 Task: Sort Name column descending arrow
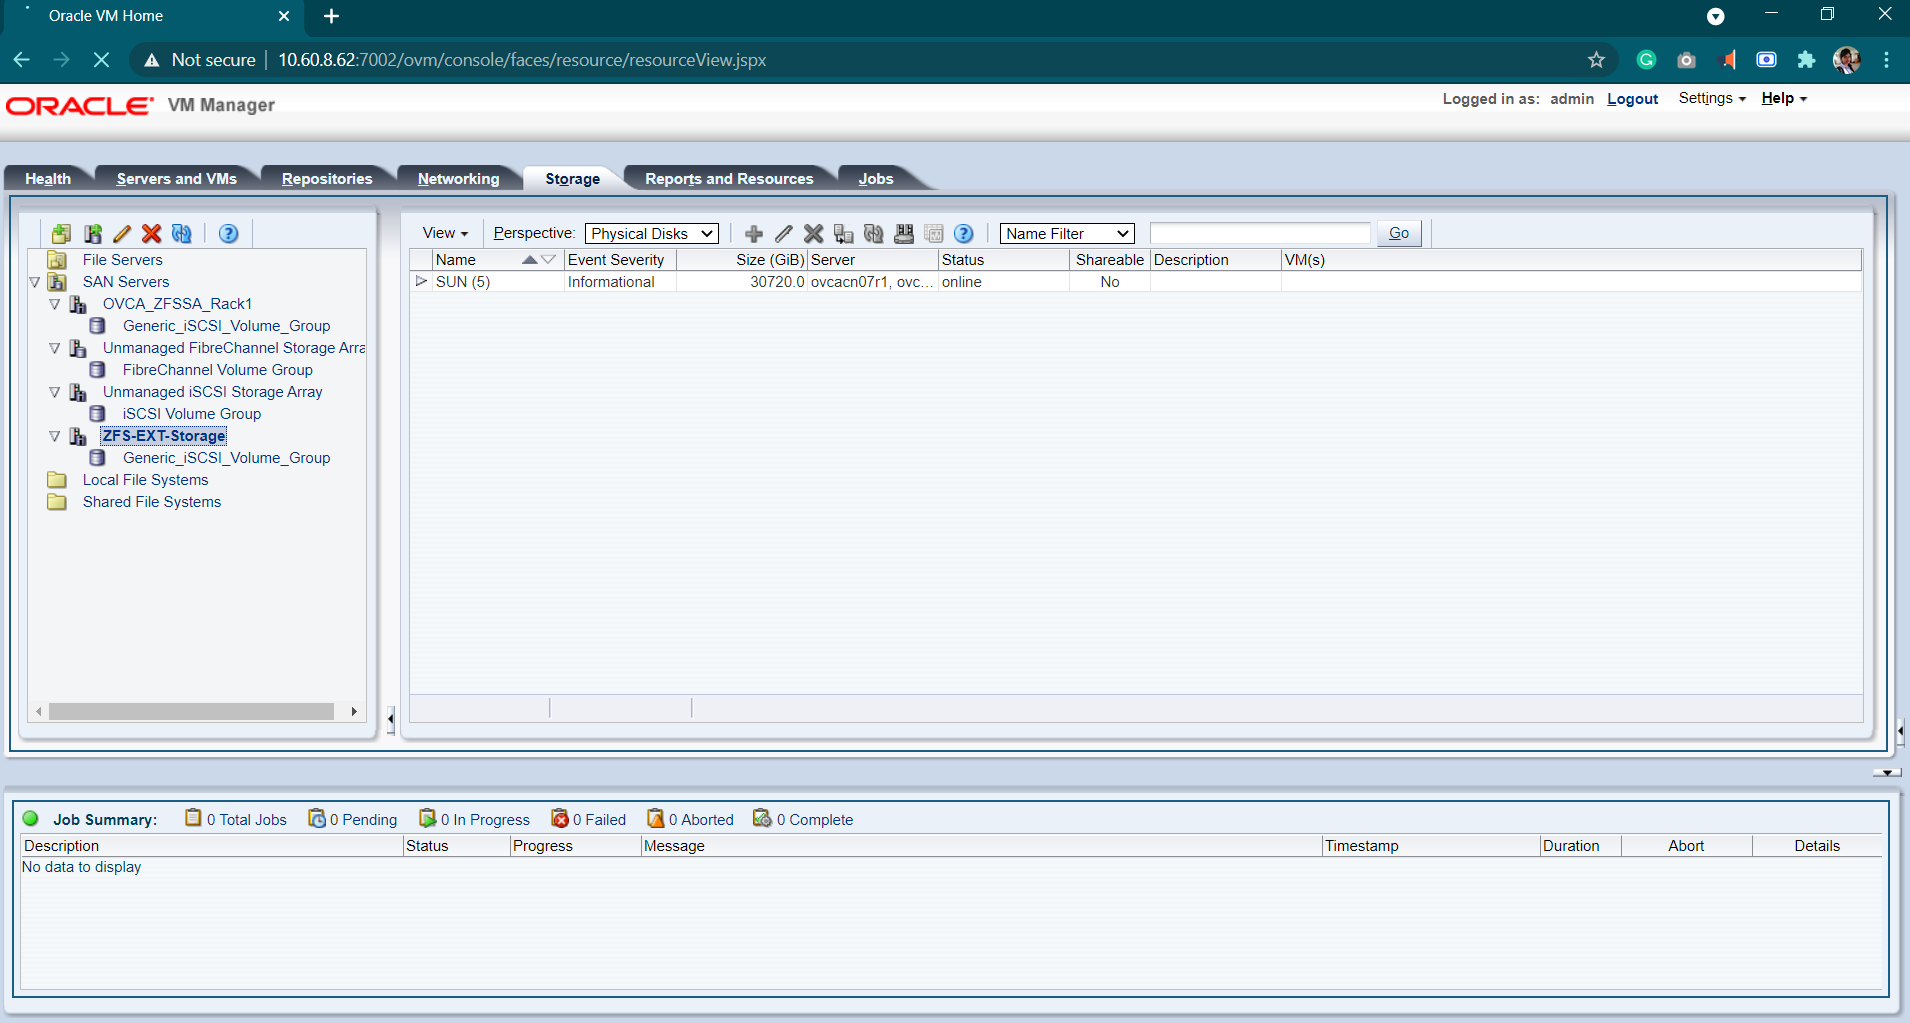click(548, 260)
